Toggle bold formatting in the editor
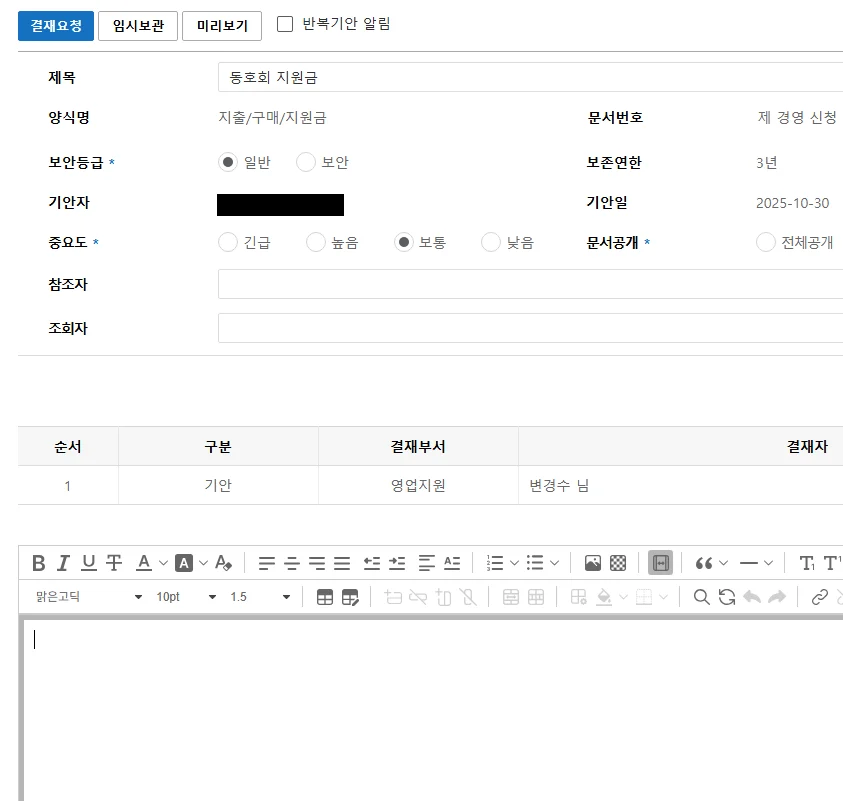The width and height of the screenshot is (843, 801). pyautogui.click(x=39, y=563)
